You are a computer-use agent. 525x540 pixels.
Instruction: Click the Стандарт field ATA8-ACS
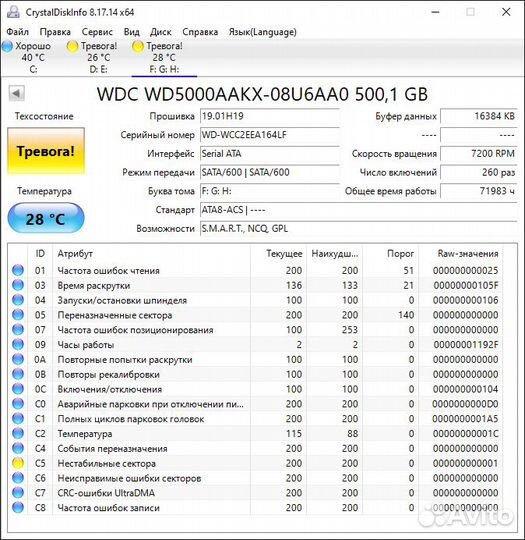(x=358, y=210)
